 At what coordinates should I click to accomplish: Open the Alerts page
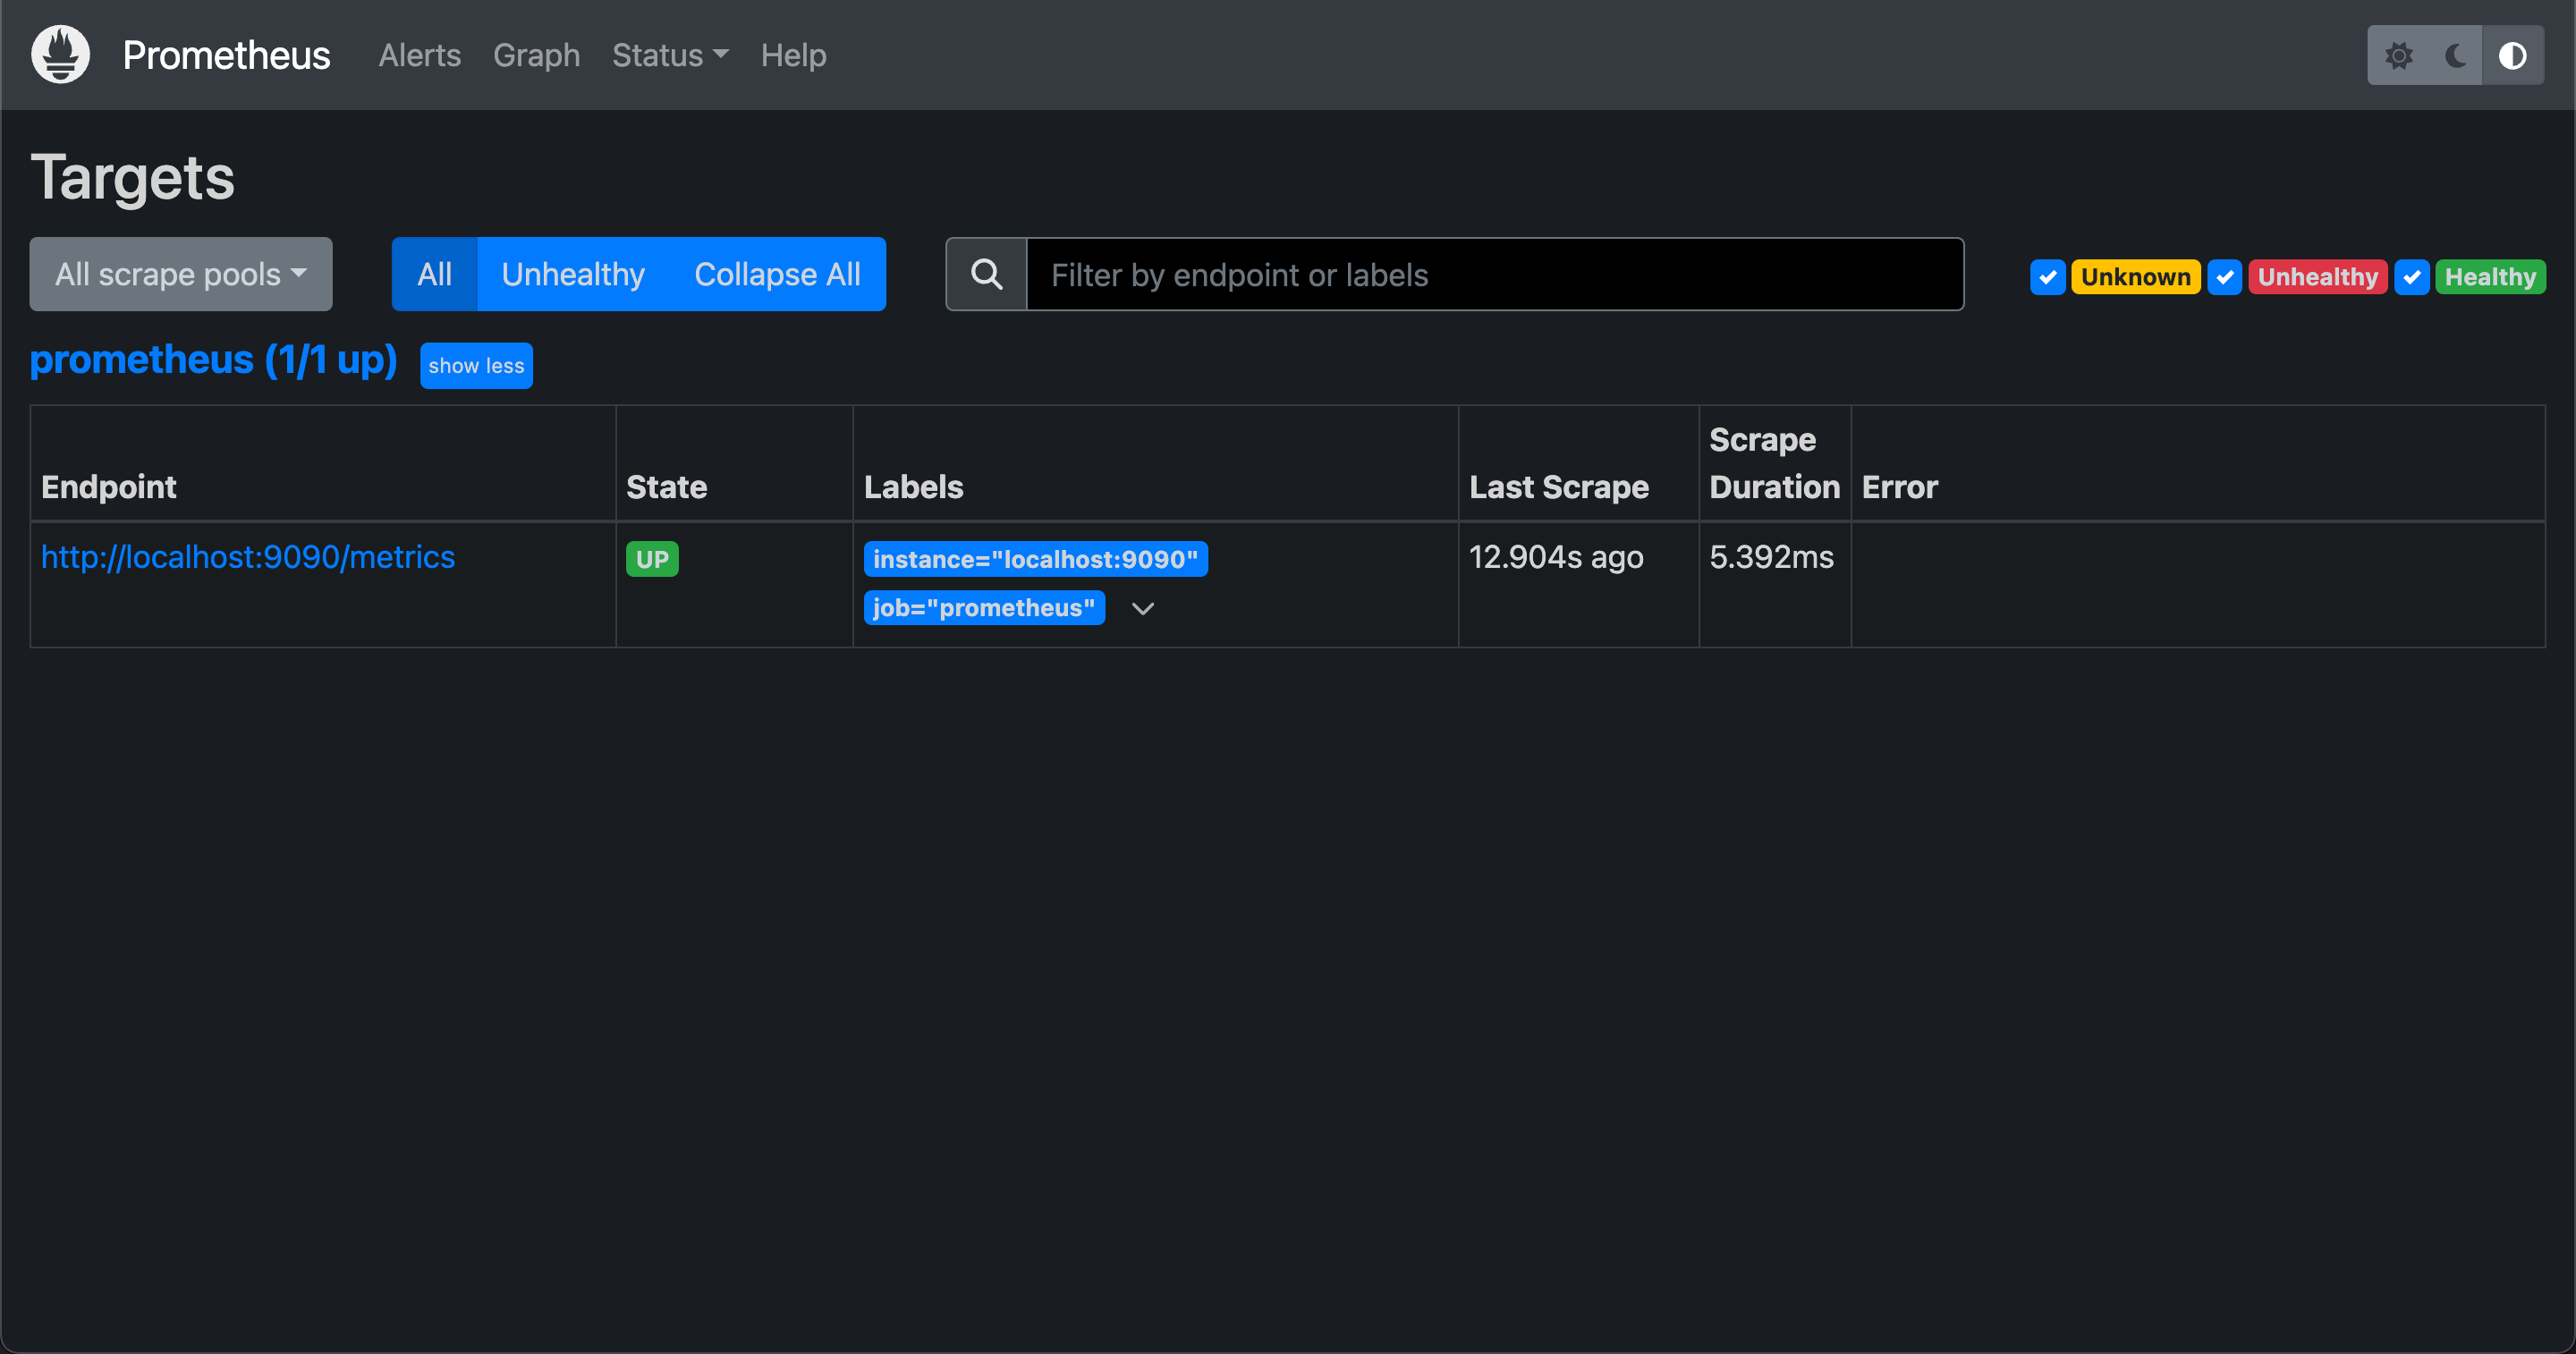click(419, 55)
